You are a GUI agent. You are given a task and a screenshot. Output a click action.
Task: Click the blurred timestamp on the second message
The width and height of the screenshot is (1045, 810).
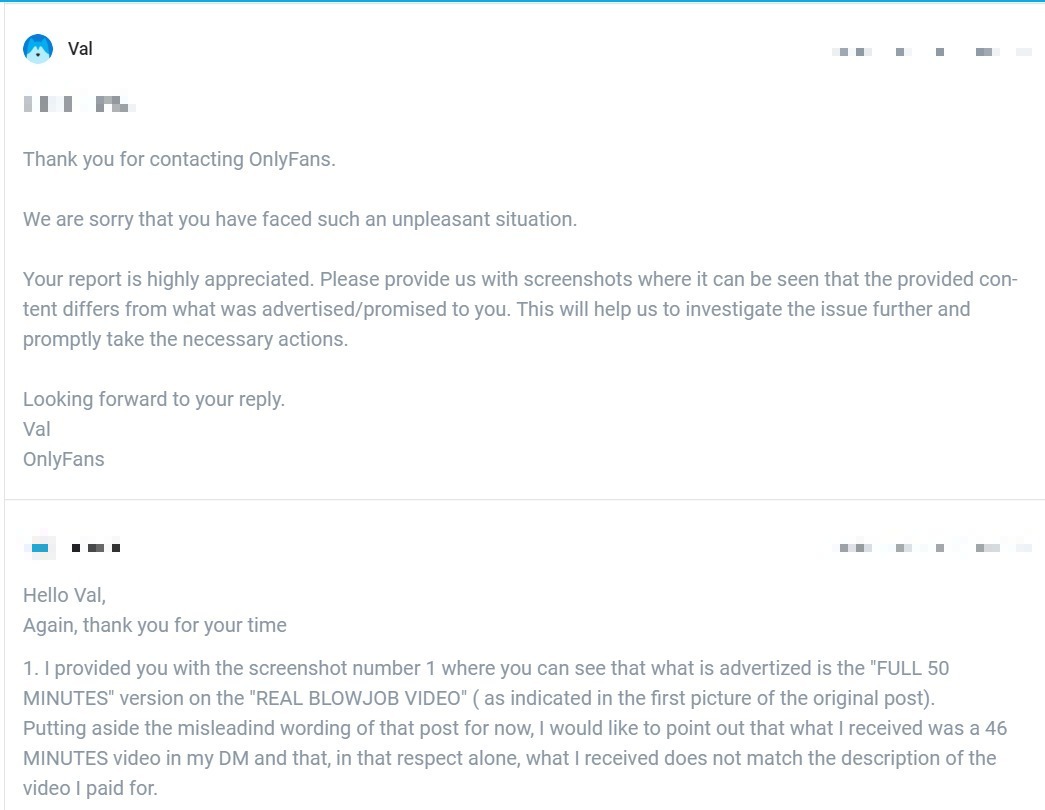(932, 548)
